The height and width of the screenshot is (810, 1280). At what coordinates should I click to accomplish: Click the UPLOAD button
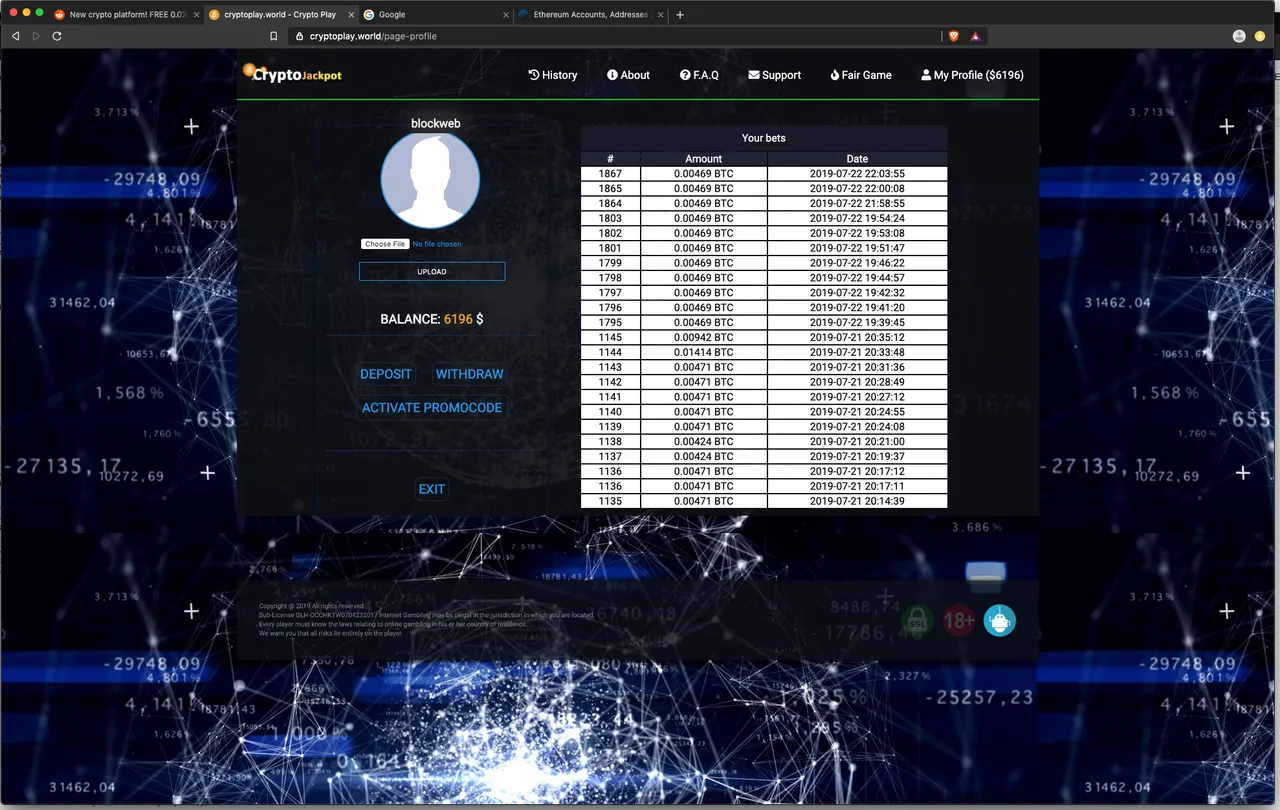coord(432,272)
